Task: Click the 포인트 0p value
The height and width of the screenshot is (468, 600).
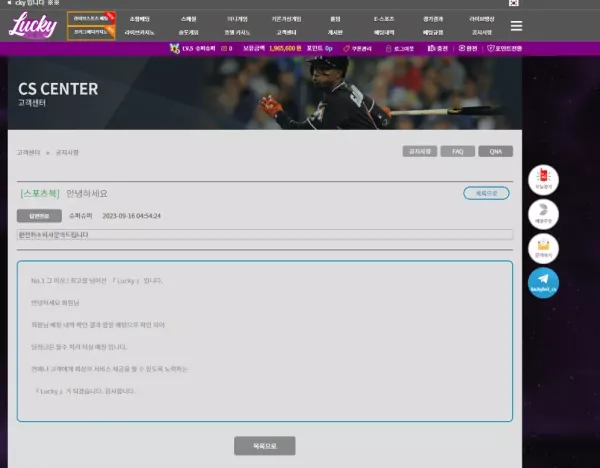Action: 320,49
